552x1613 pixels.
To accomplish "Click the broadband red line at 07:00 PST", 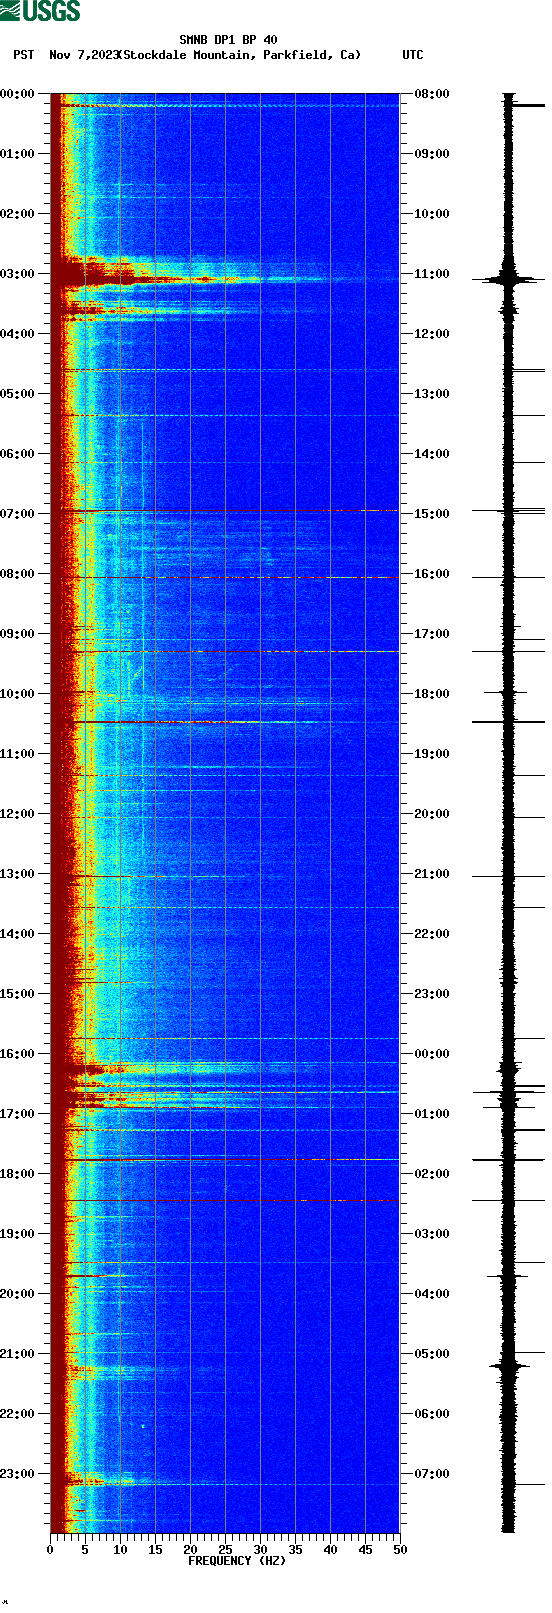I will pyautogui.click(x=225, y=511).
